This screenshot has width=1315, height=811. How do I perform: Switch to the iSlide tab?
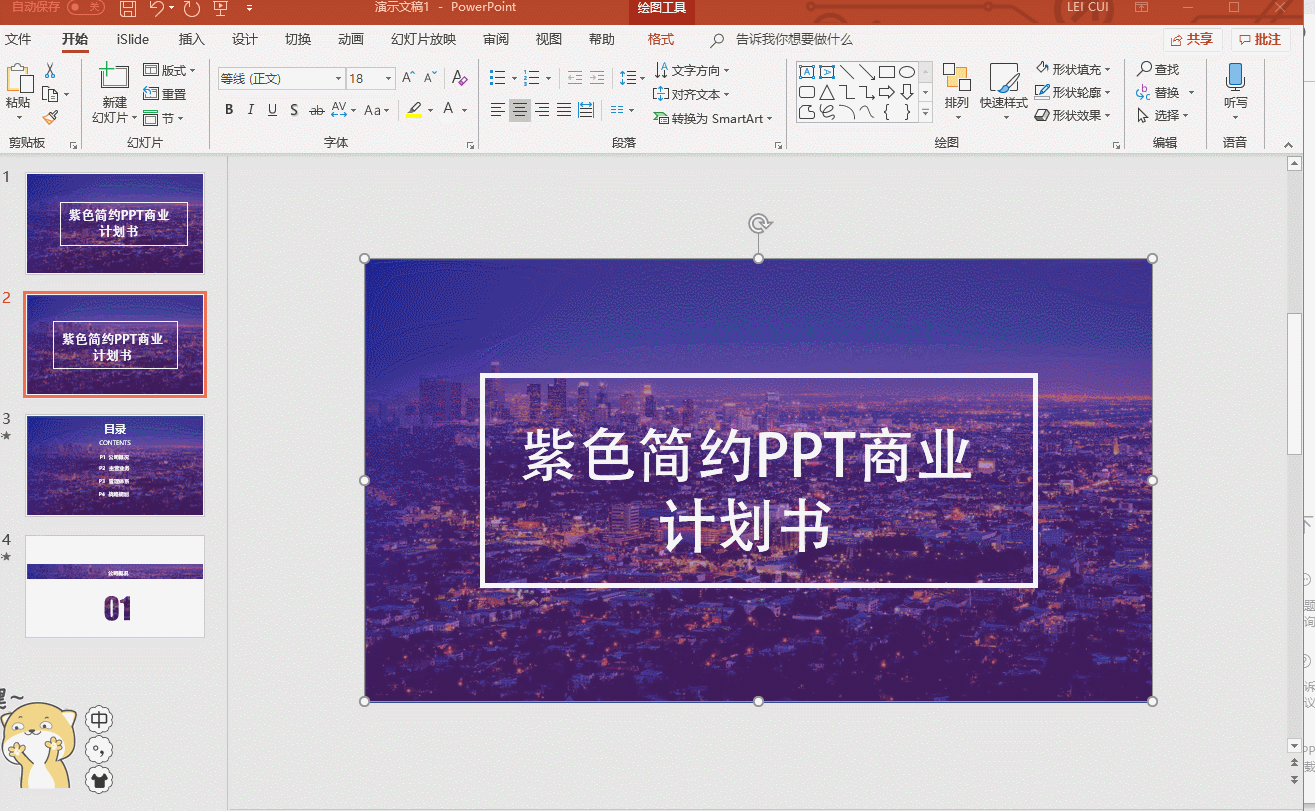pyautogui.click(x=133, y=39)
